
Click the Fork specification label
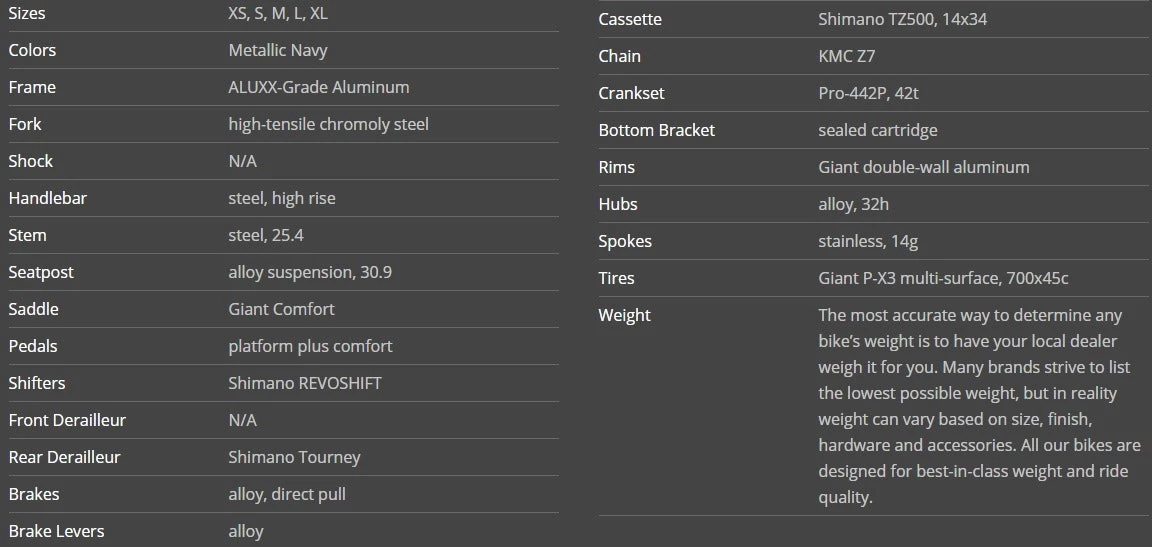pyautogui.click(x=25, y=124)
